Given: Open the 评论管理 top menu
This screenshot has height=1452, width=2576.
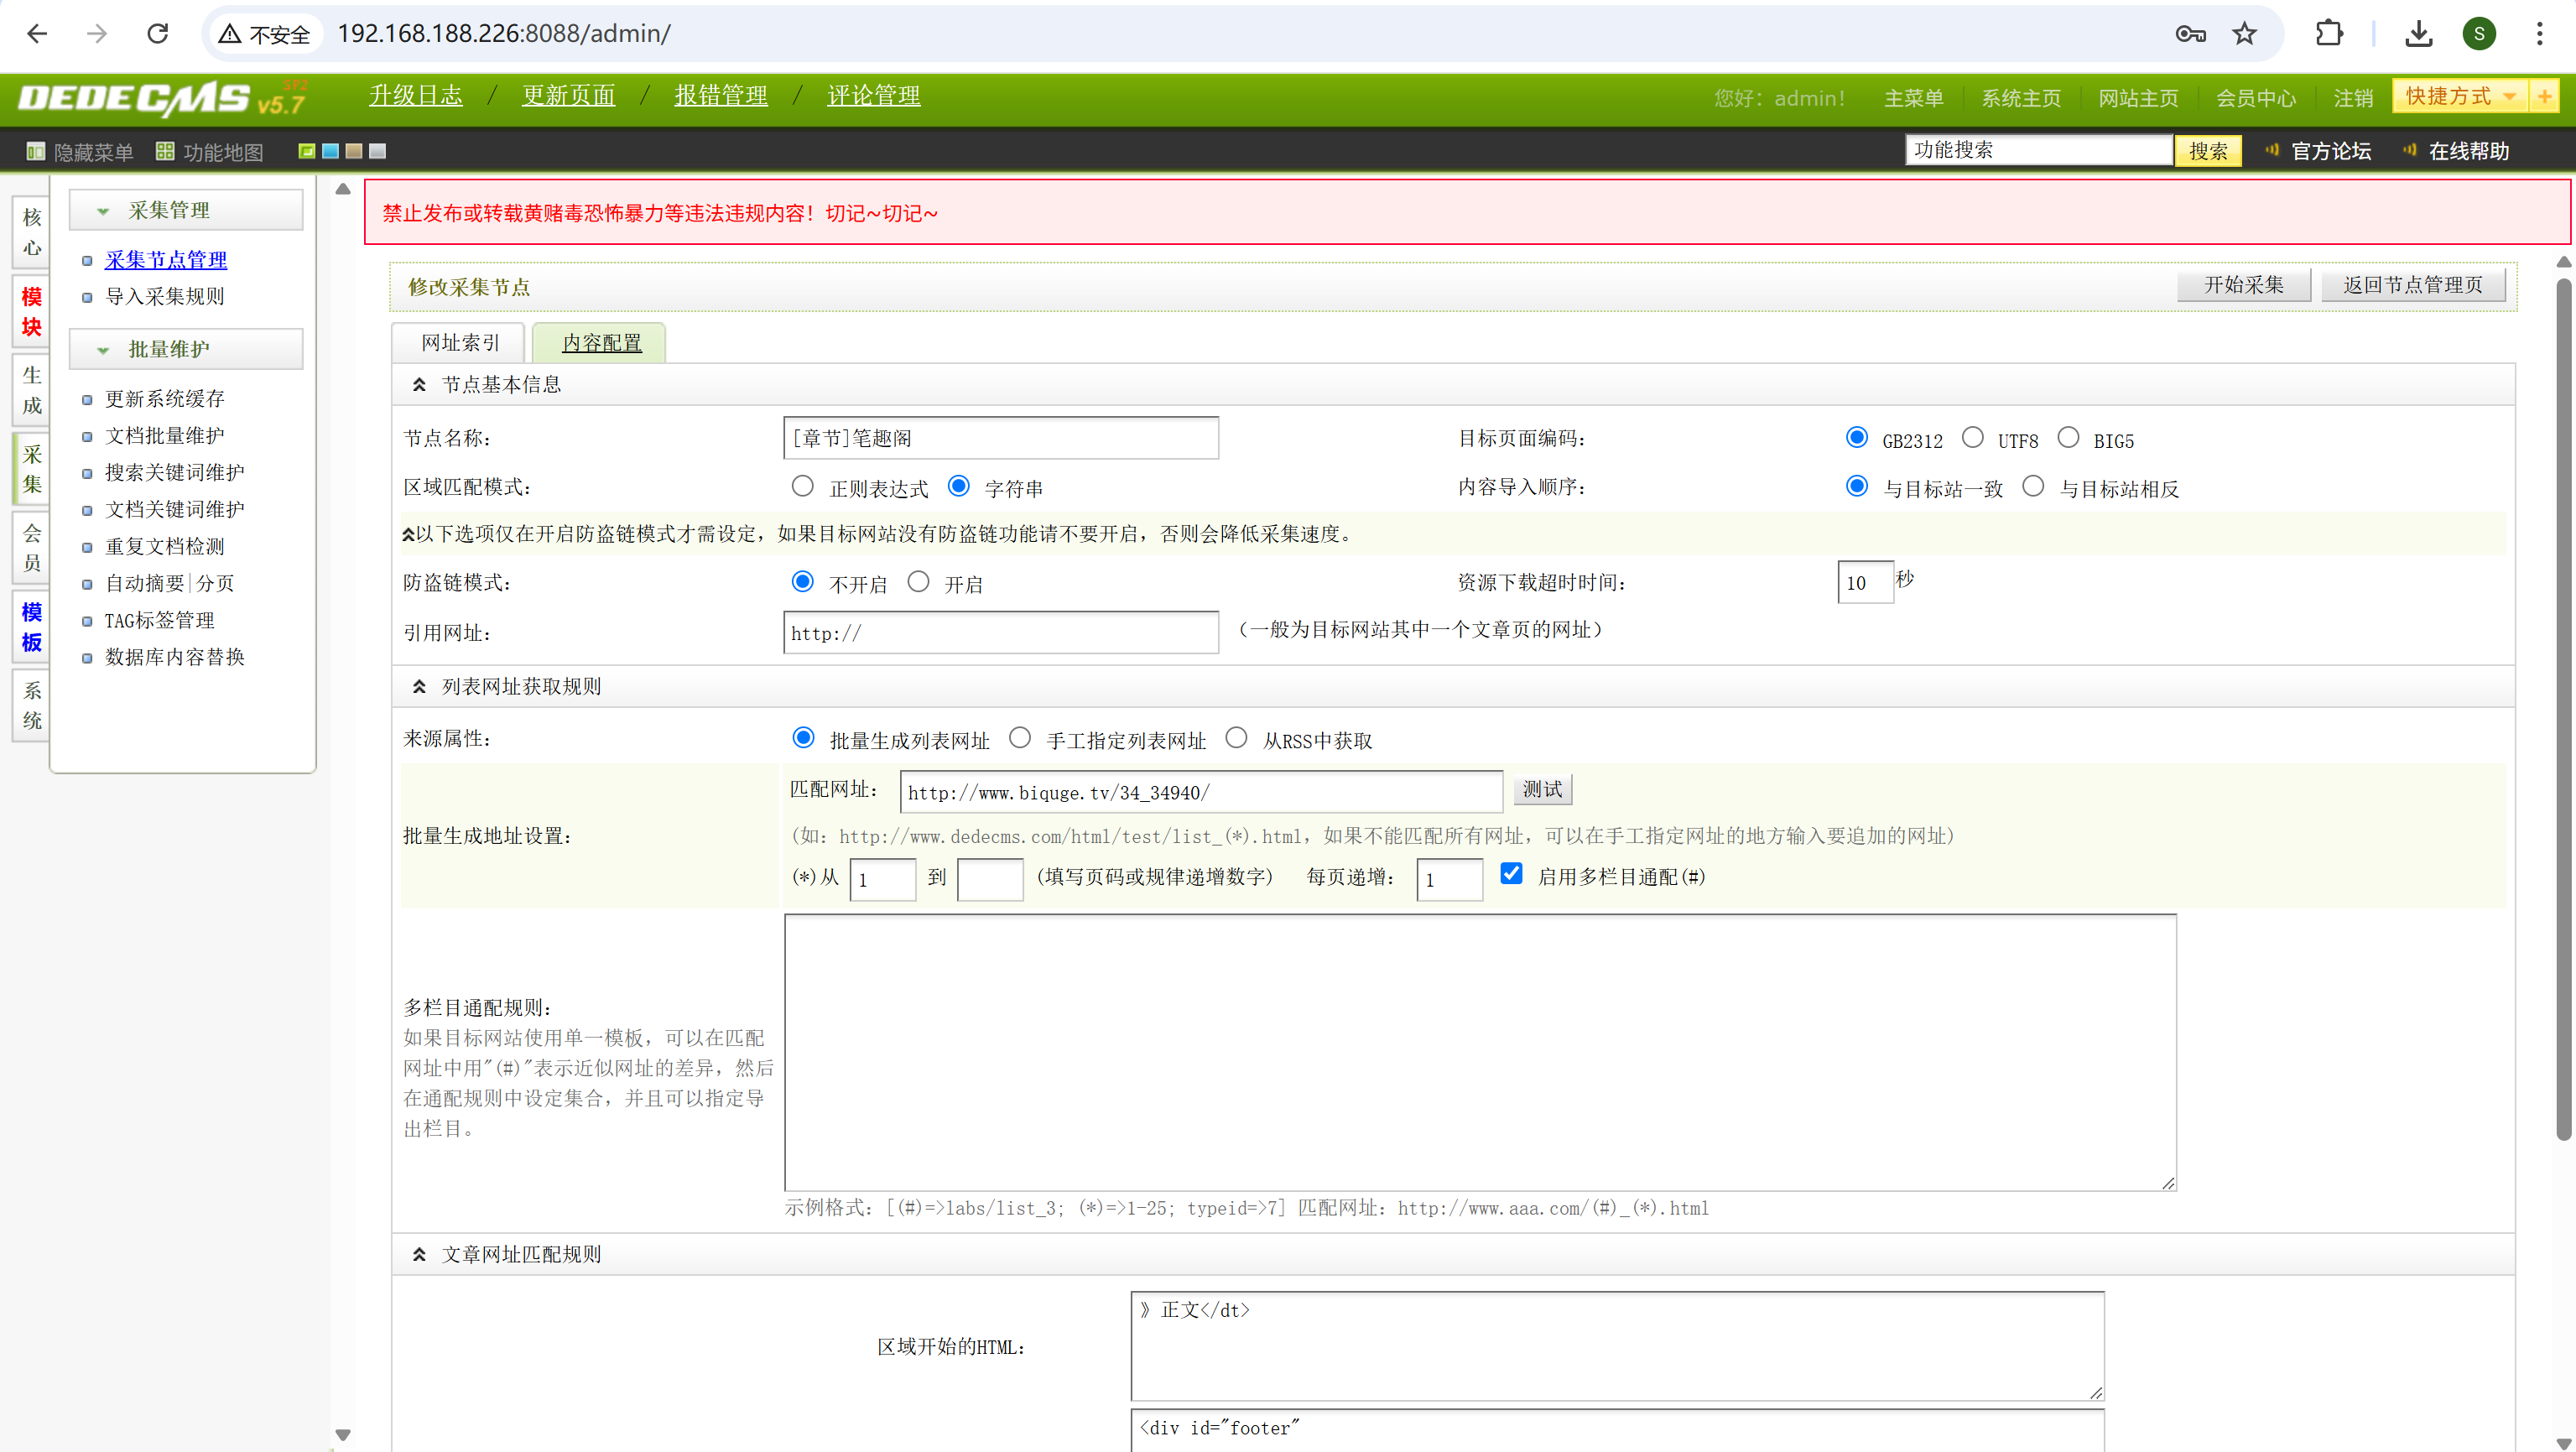Looking at the screenshot, I should pyautogui.click(x=873, y=96).
